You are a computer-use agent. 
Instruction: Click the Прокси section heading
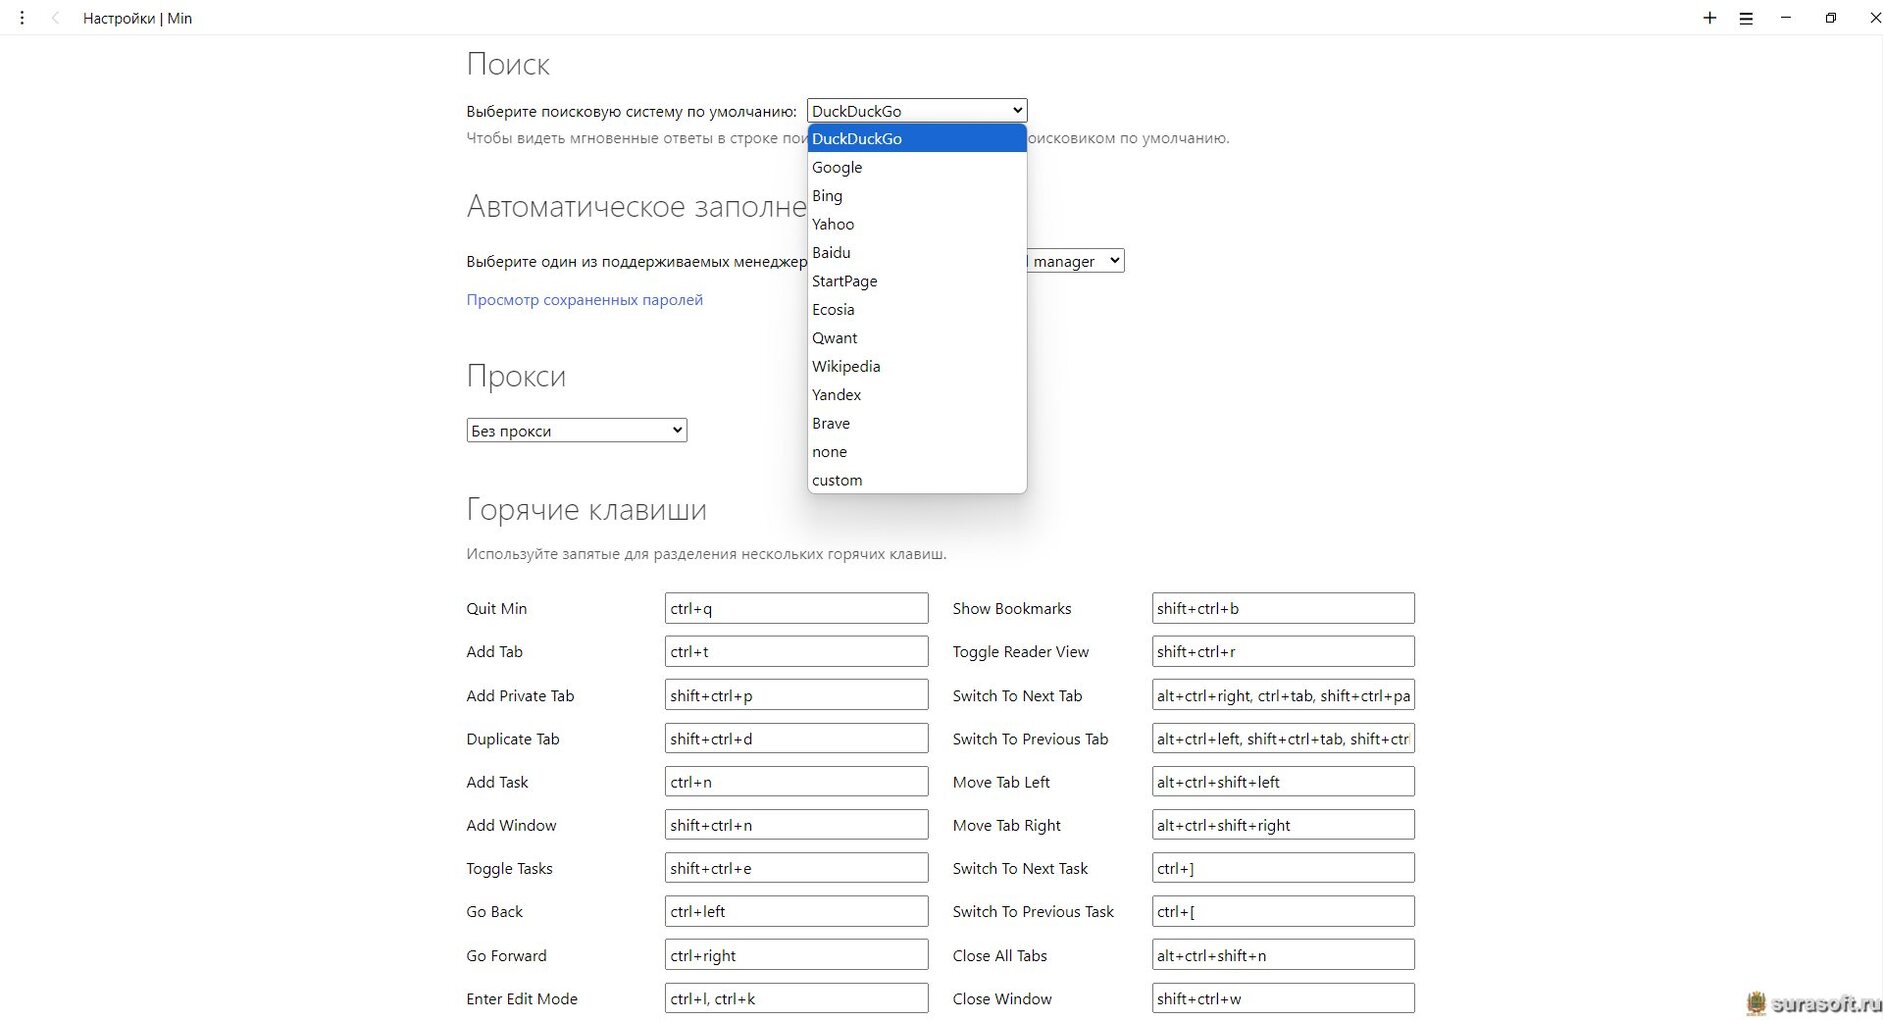[516, 376]
